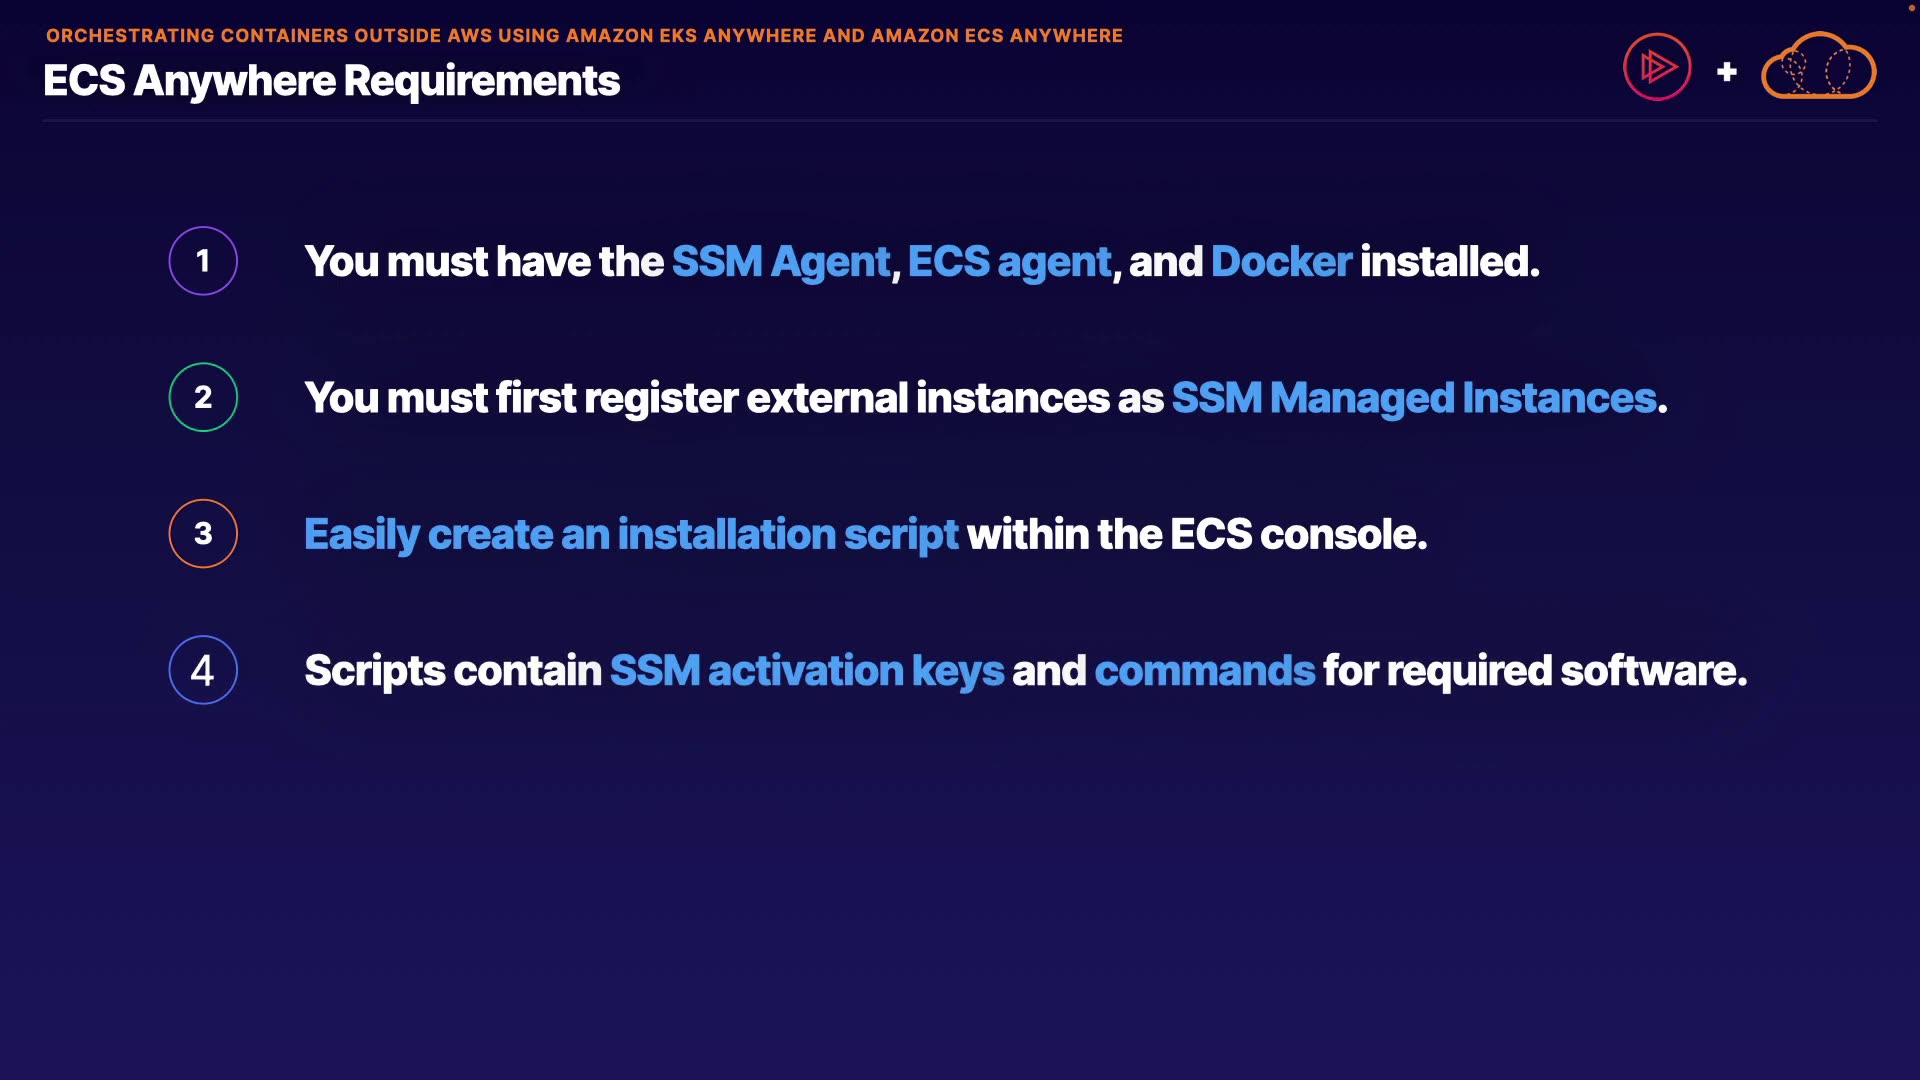The image size is (1920, 1080).
Task: Select the blue circle numbered 4
Action: point(203,670)
